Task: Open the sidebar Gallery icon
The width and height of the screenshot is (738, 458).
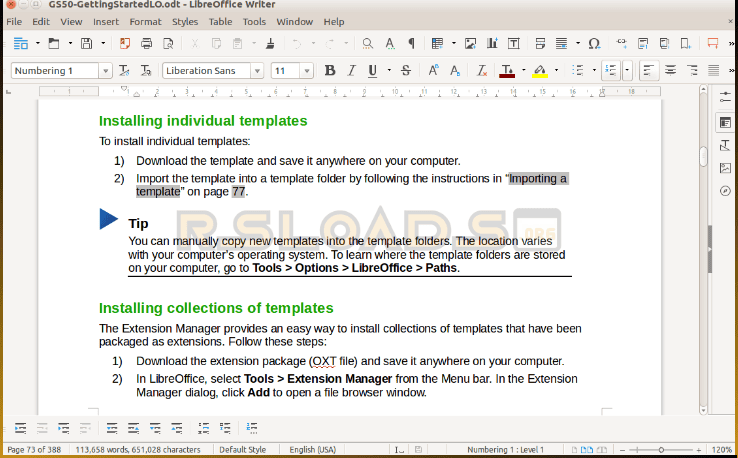Action: (725, 168)
